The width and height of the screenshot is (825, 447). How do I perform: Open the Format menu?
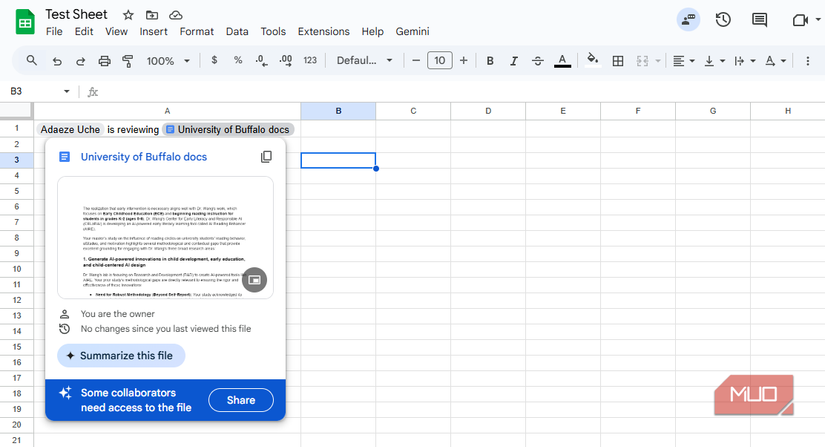pos(196,32)
